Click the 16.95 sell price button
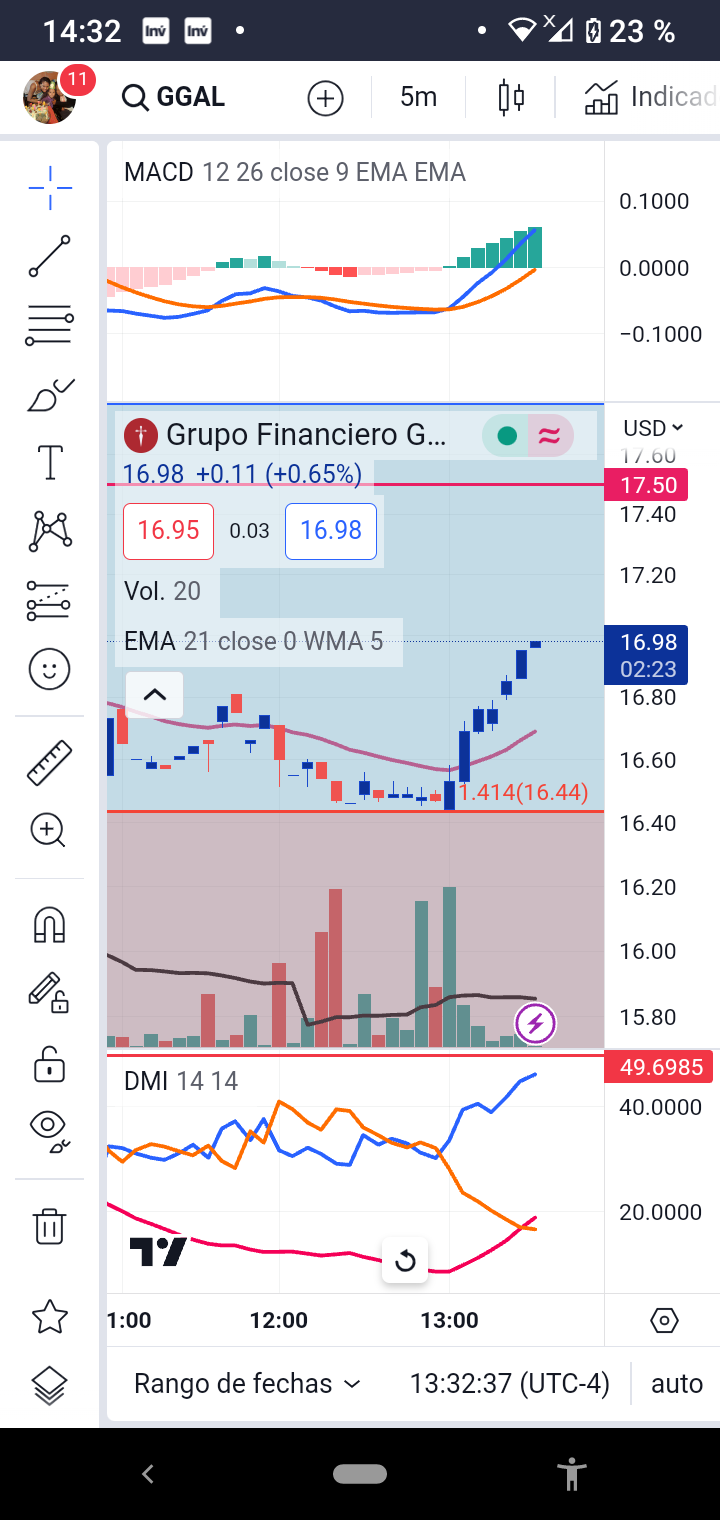This screenshot has height=1520, width=720. [168, 531]
